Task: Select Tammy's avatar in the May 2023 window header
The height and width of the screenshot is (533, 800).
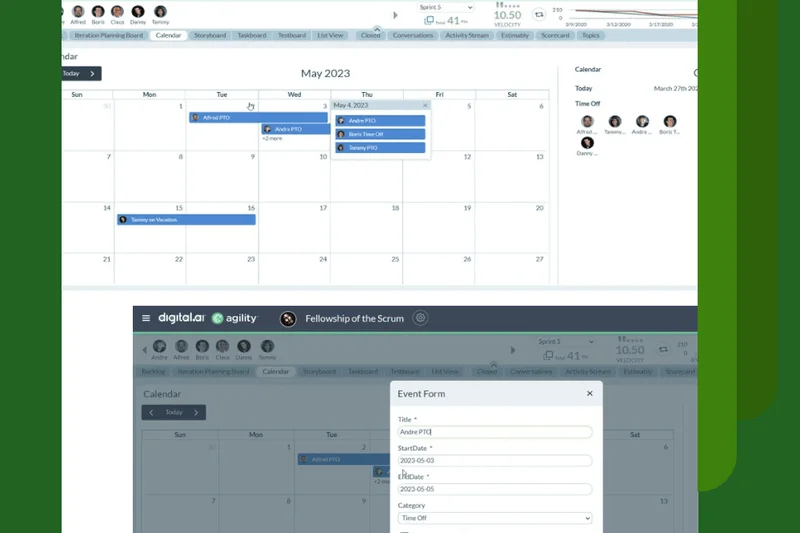Action: (x=160, y=11)
